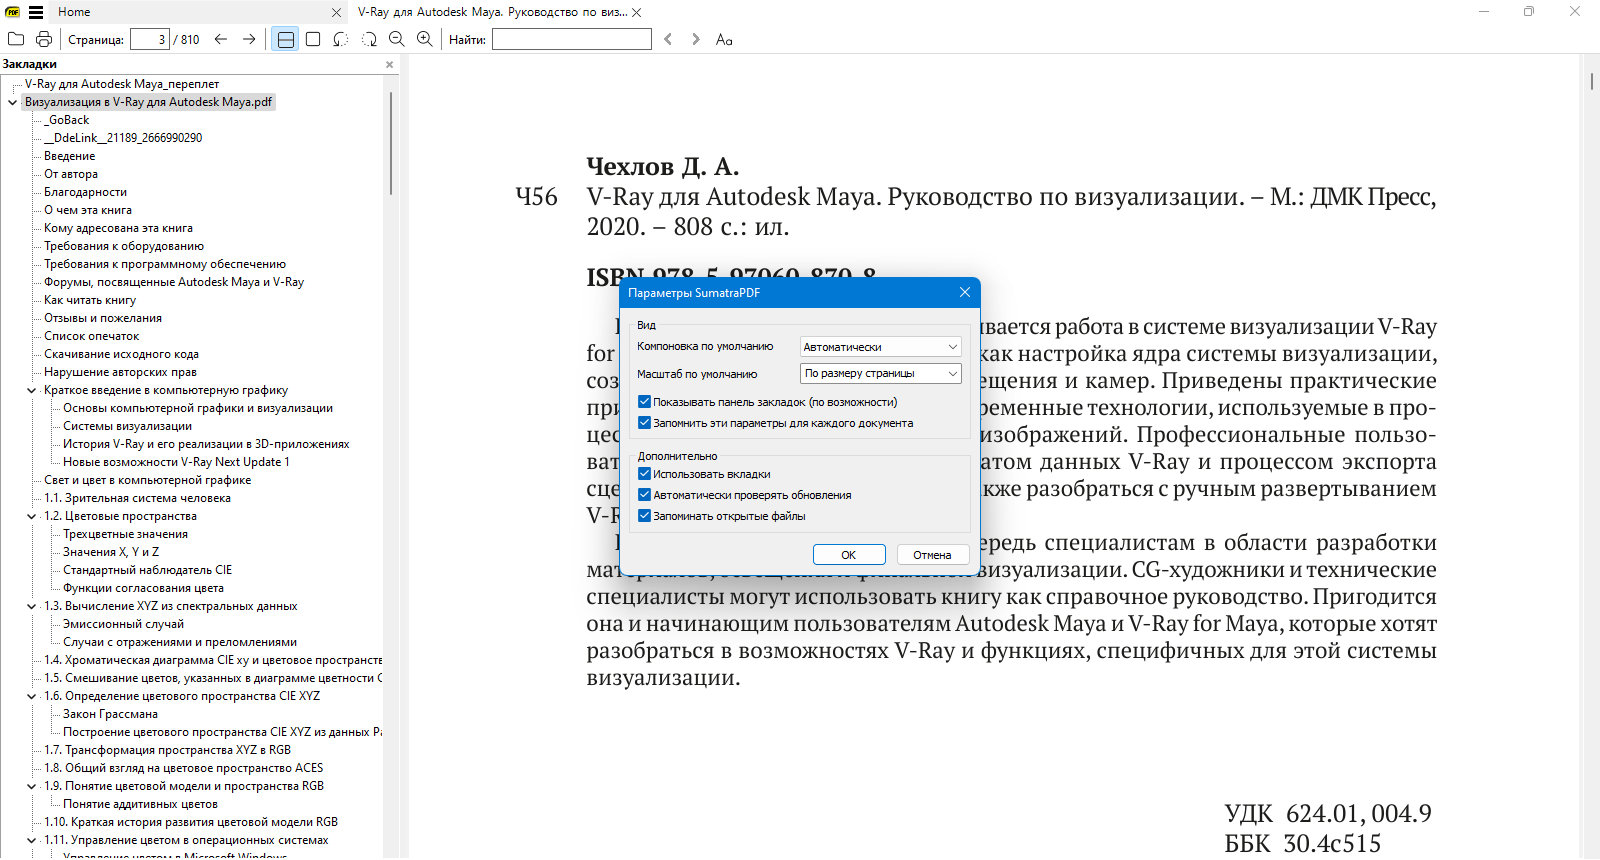Uncheck 'Использовать вкладки' checkbox
This screenshot has height=860, width=1600.
[x=644, y=474]
